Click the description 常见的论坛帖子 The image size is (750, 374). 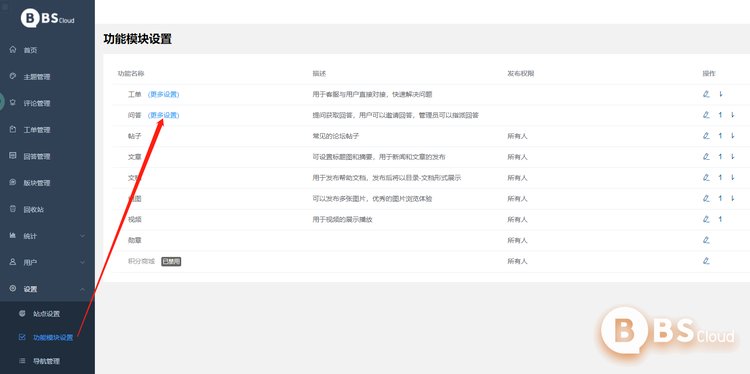336,136
